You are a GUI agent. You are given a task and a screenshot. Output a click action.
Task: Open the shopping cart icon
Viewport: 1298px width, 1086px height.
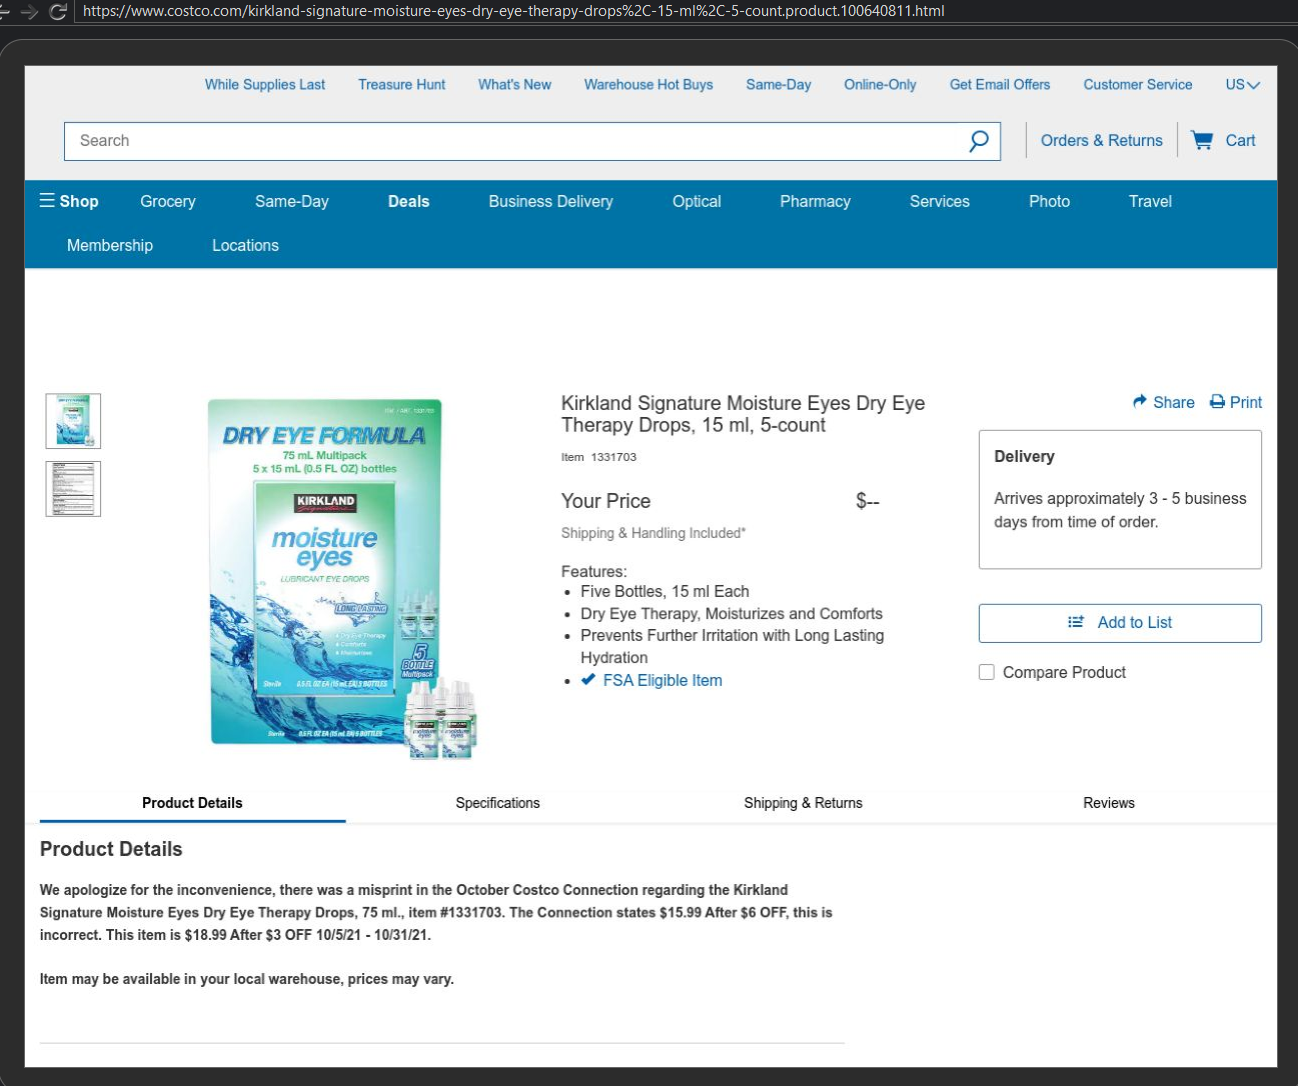(x=1202, y=141)
